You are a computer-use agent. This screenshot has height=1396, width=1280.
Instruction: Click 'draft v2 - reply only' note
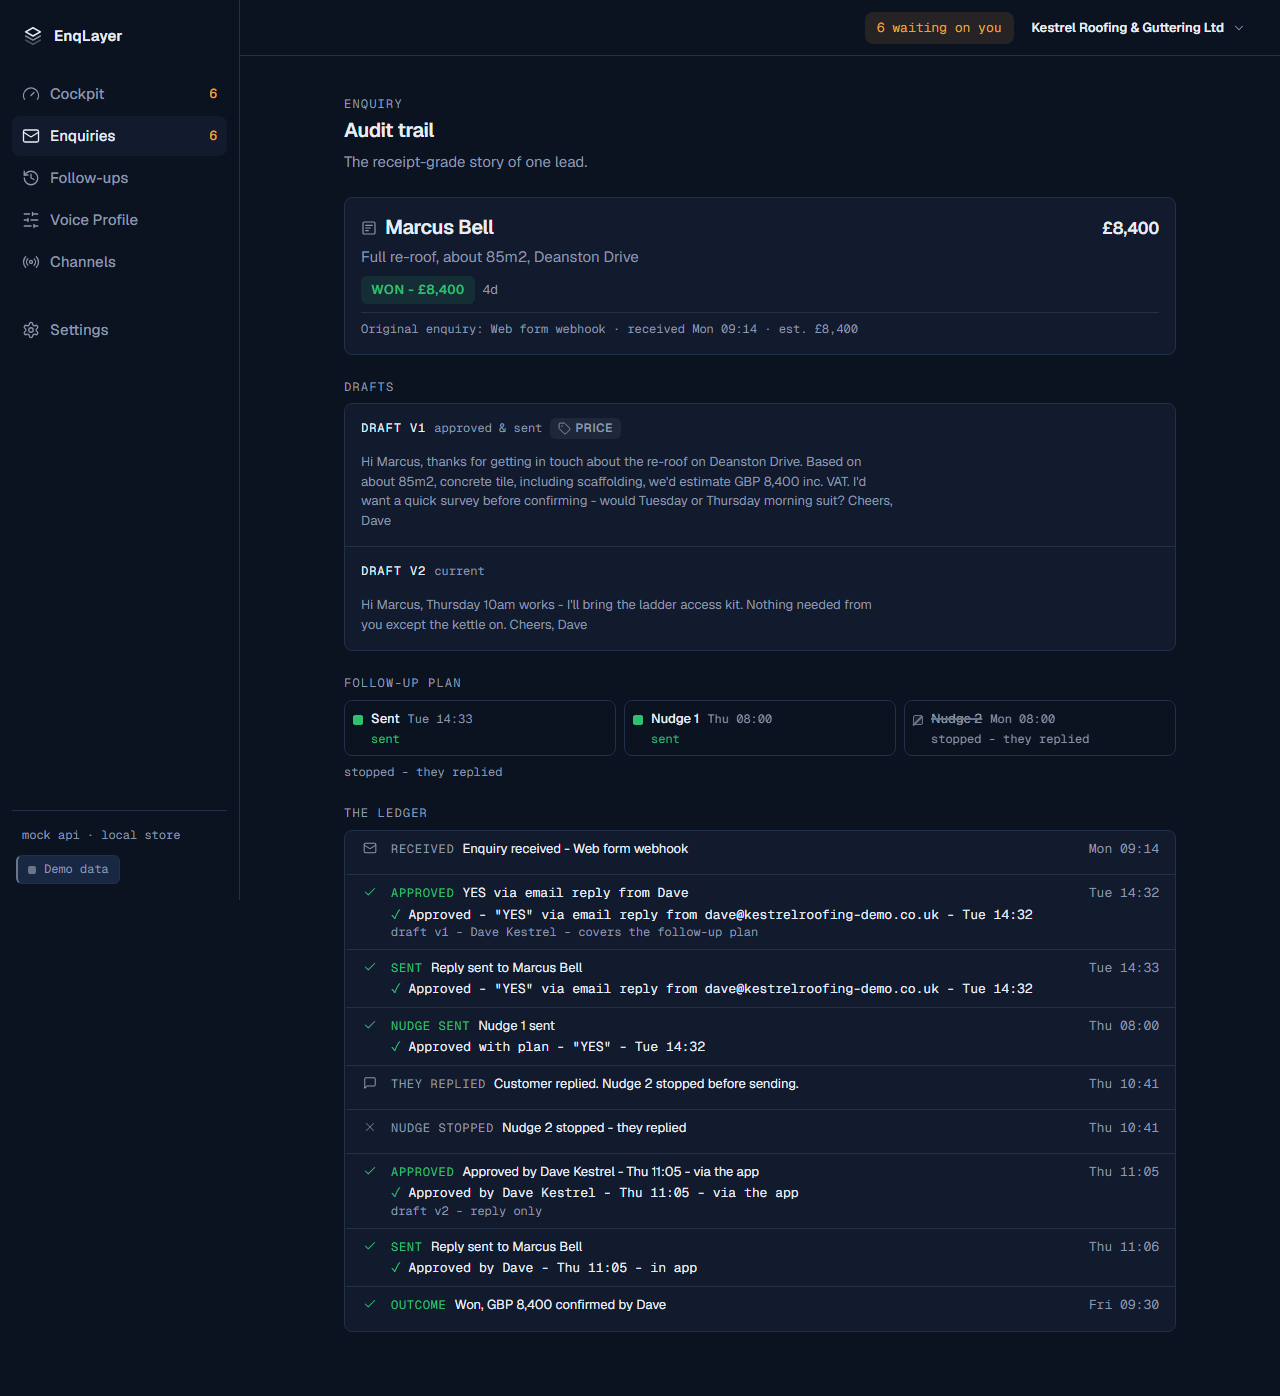(466, 1211)
